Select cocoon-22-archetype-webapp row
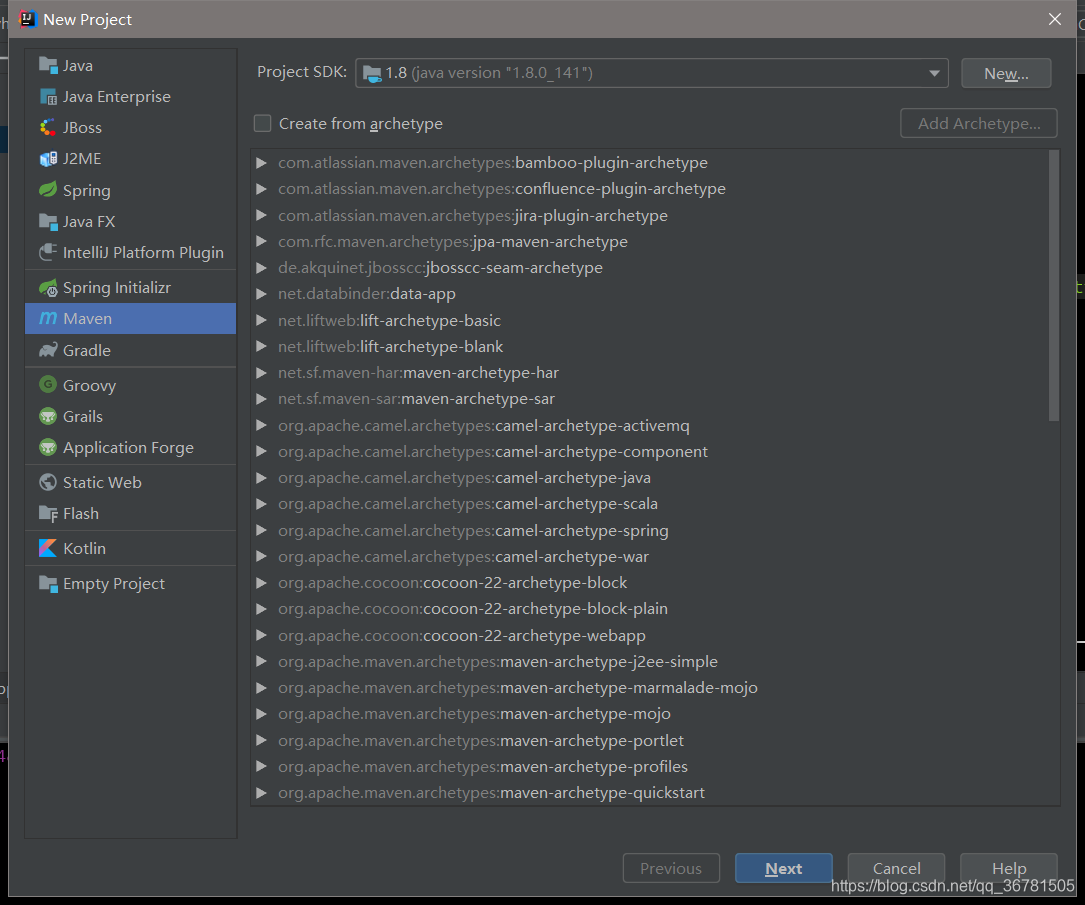The width and height of the screenshot is (1085, 905). 655,636
